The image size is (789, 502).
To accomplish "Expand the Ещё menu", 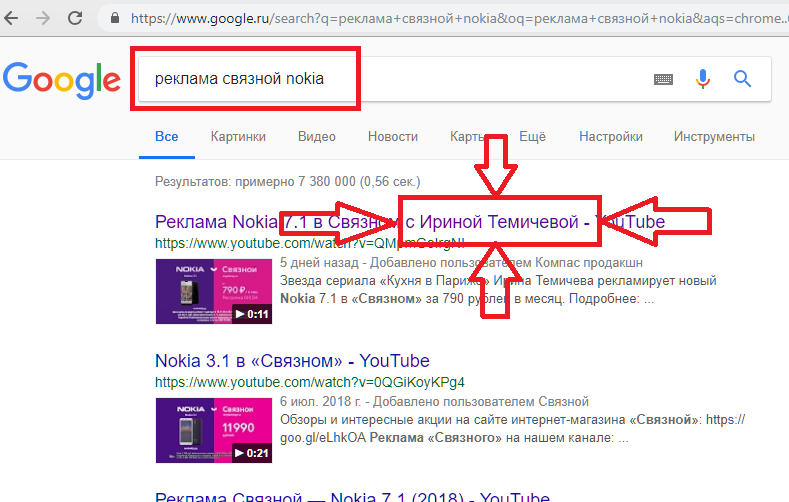I will click(x=532, y=136).
